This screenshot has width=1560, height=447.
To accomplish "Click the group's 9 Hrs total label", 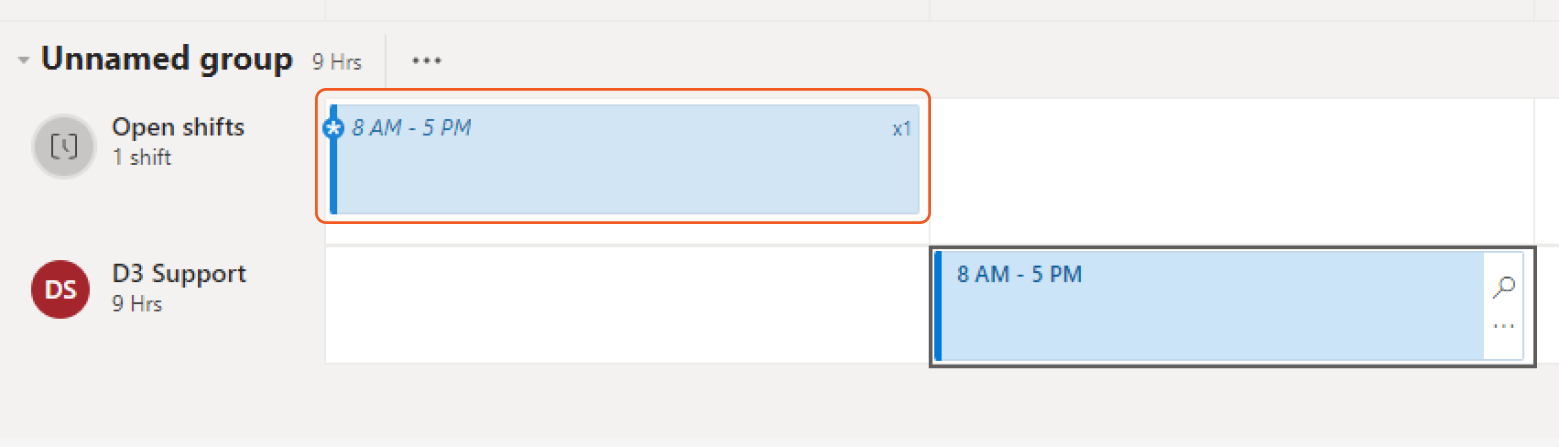I will tap(336, 62).
